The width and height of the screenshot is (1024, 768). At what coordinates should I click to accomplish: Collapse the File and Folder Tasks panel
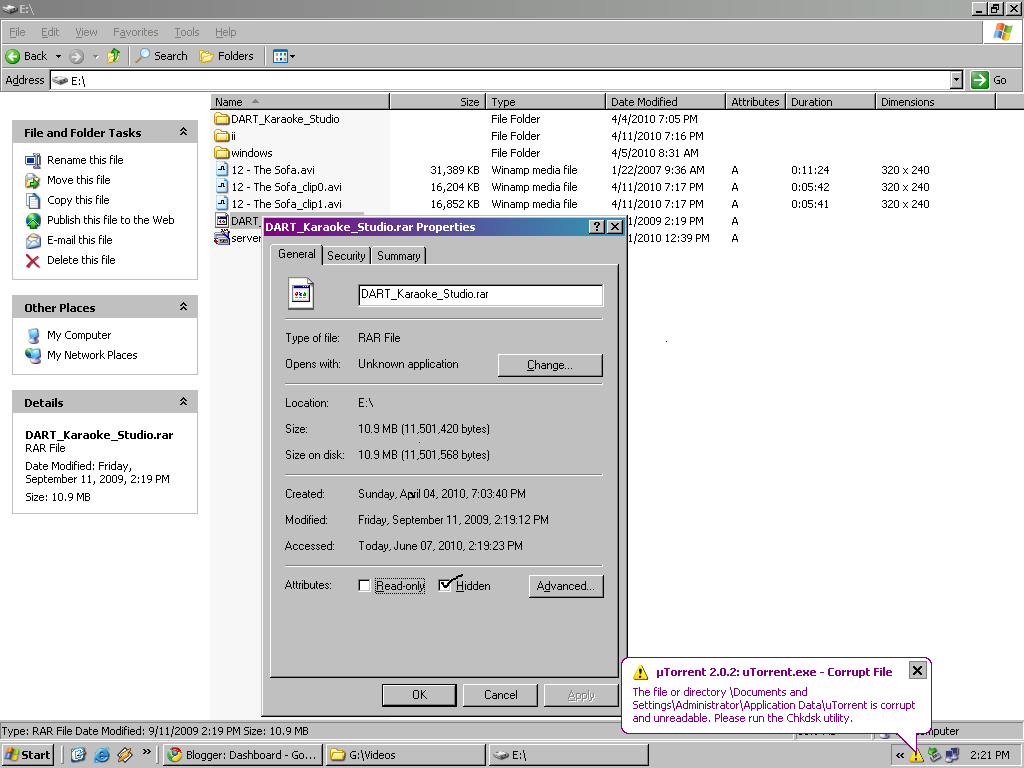tap(184, 132)
